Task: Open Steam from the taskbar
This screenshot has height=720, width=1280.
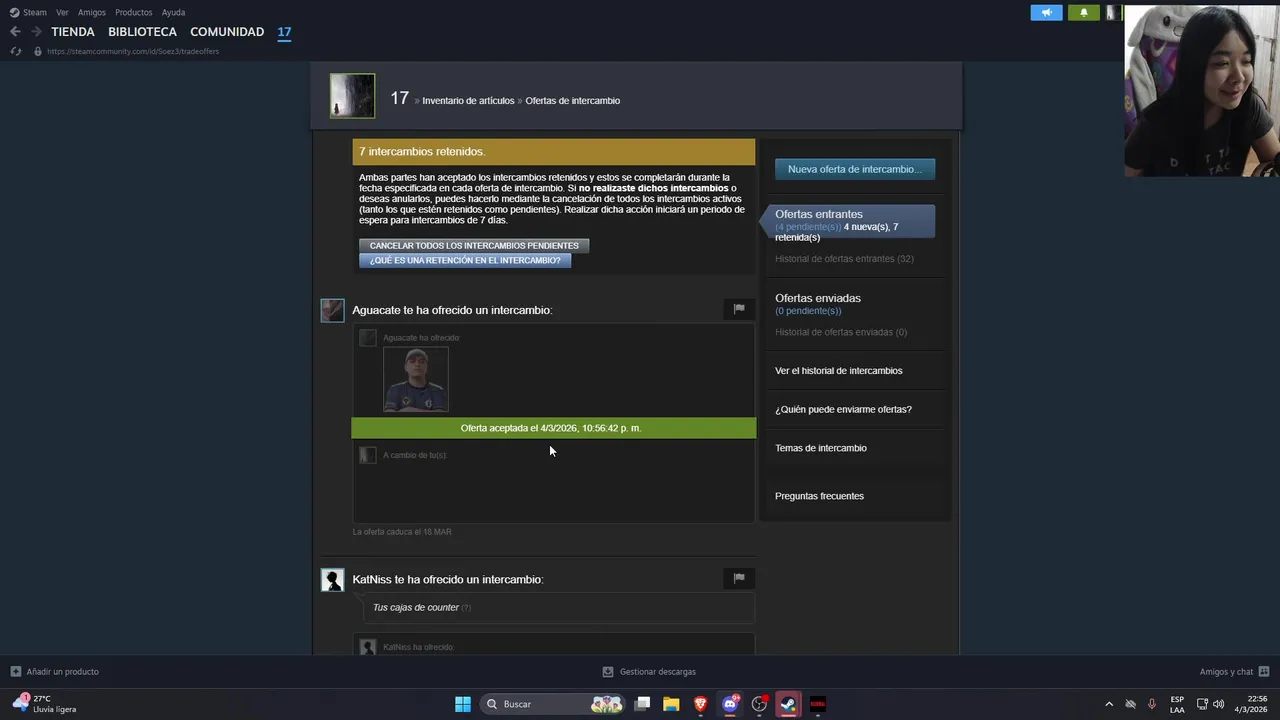Action: (x=788, y=704)
